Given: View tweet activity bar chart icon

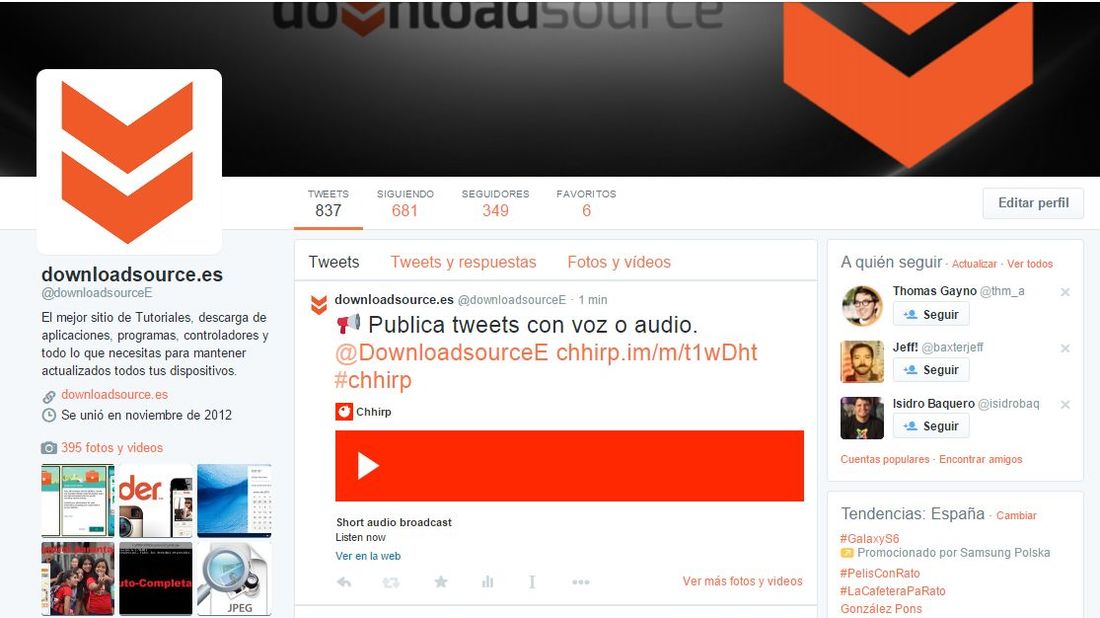Looking at the screenshot, I should (x=488, y=582).
